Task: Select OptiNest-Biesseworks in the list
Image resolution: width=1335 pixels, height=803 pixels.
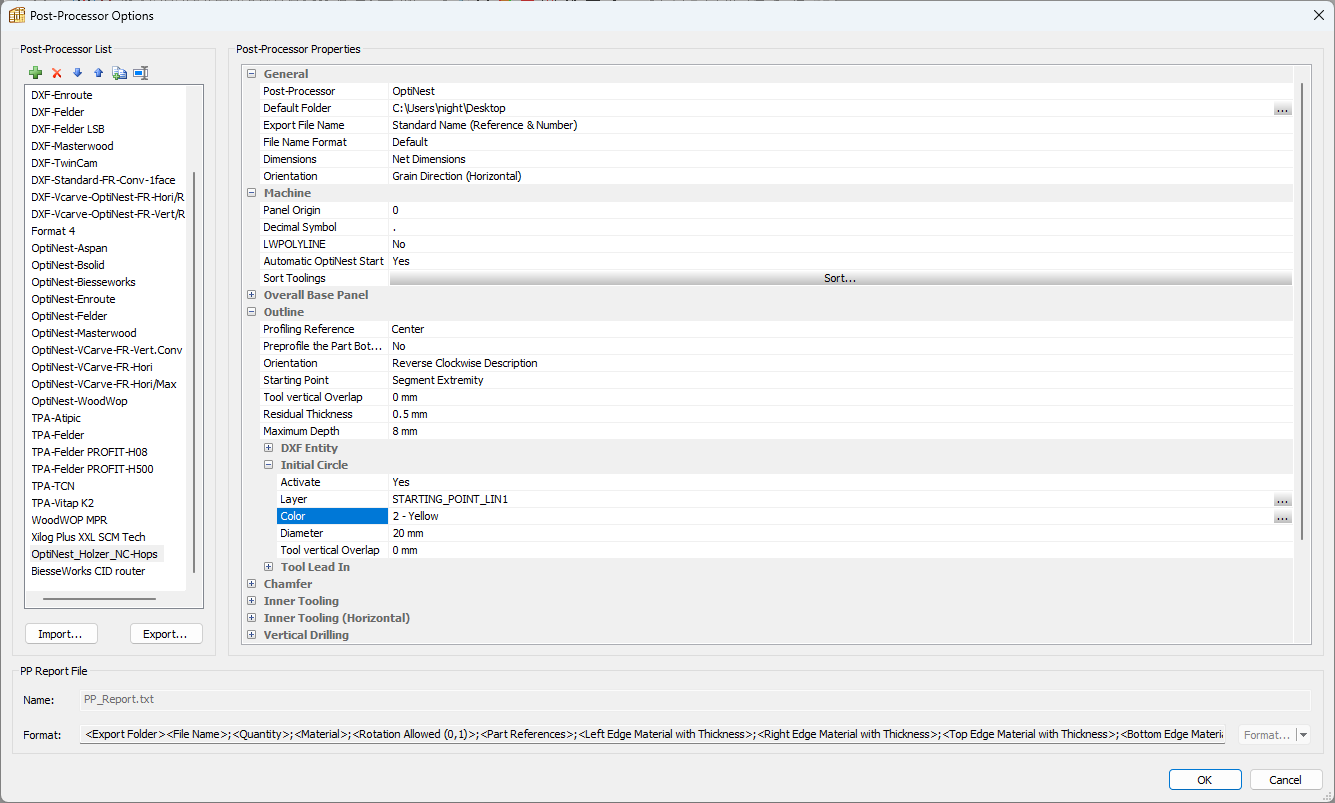Action: click(x=83, y=282)
